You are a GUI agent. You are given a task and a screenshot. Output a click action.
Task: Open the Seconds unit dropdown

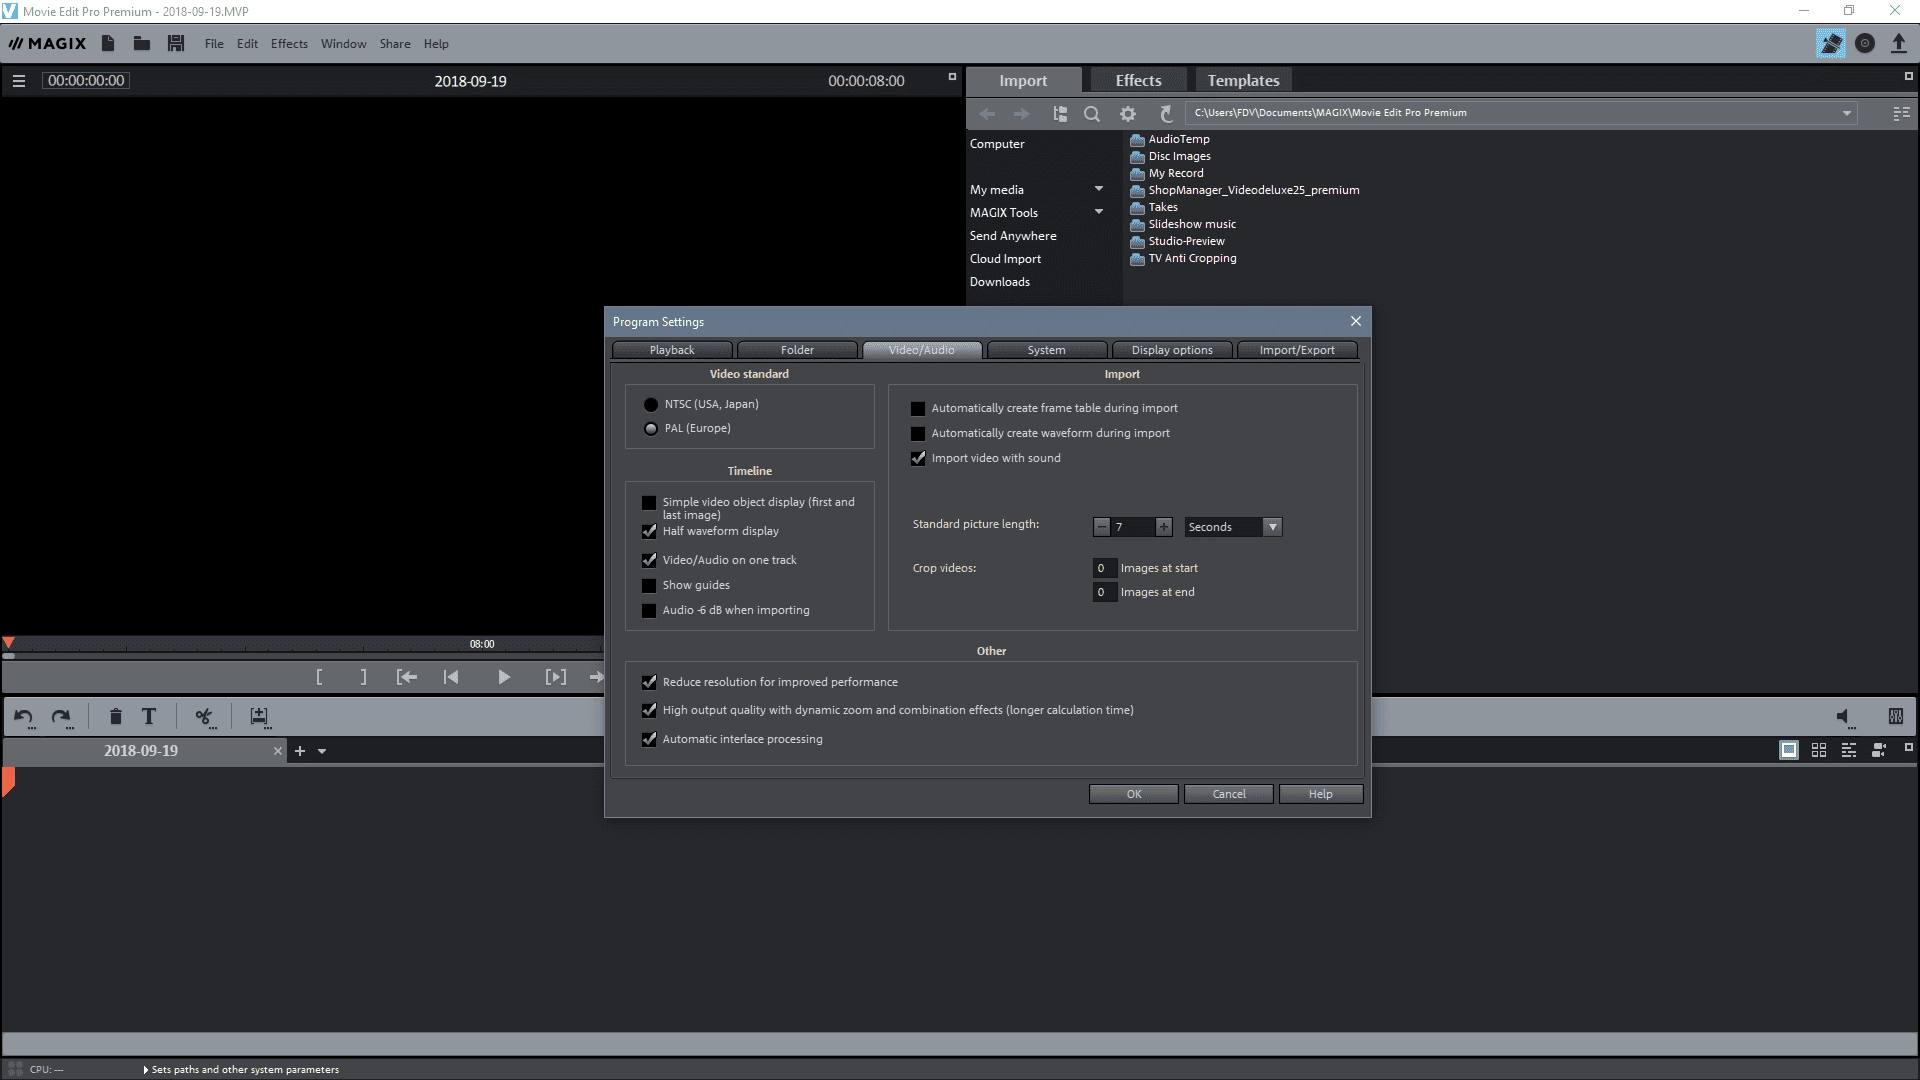(x=1272, y=527)
